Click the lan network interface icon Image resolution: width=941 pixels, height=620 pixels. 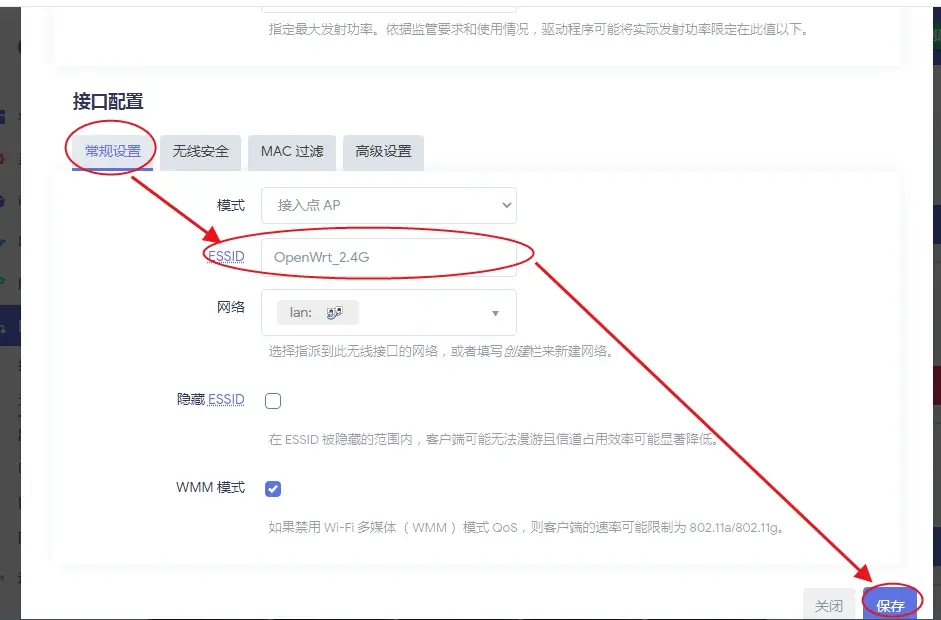[x=335, y=313]
